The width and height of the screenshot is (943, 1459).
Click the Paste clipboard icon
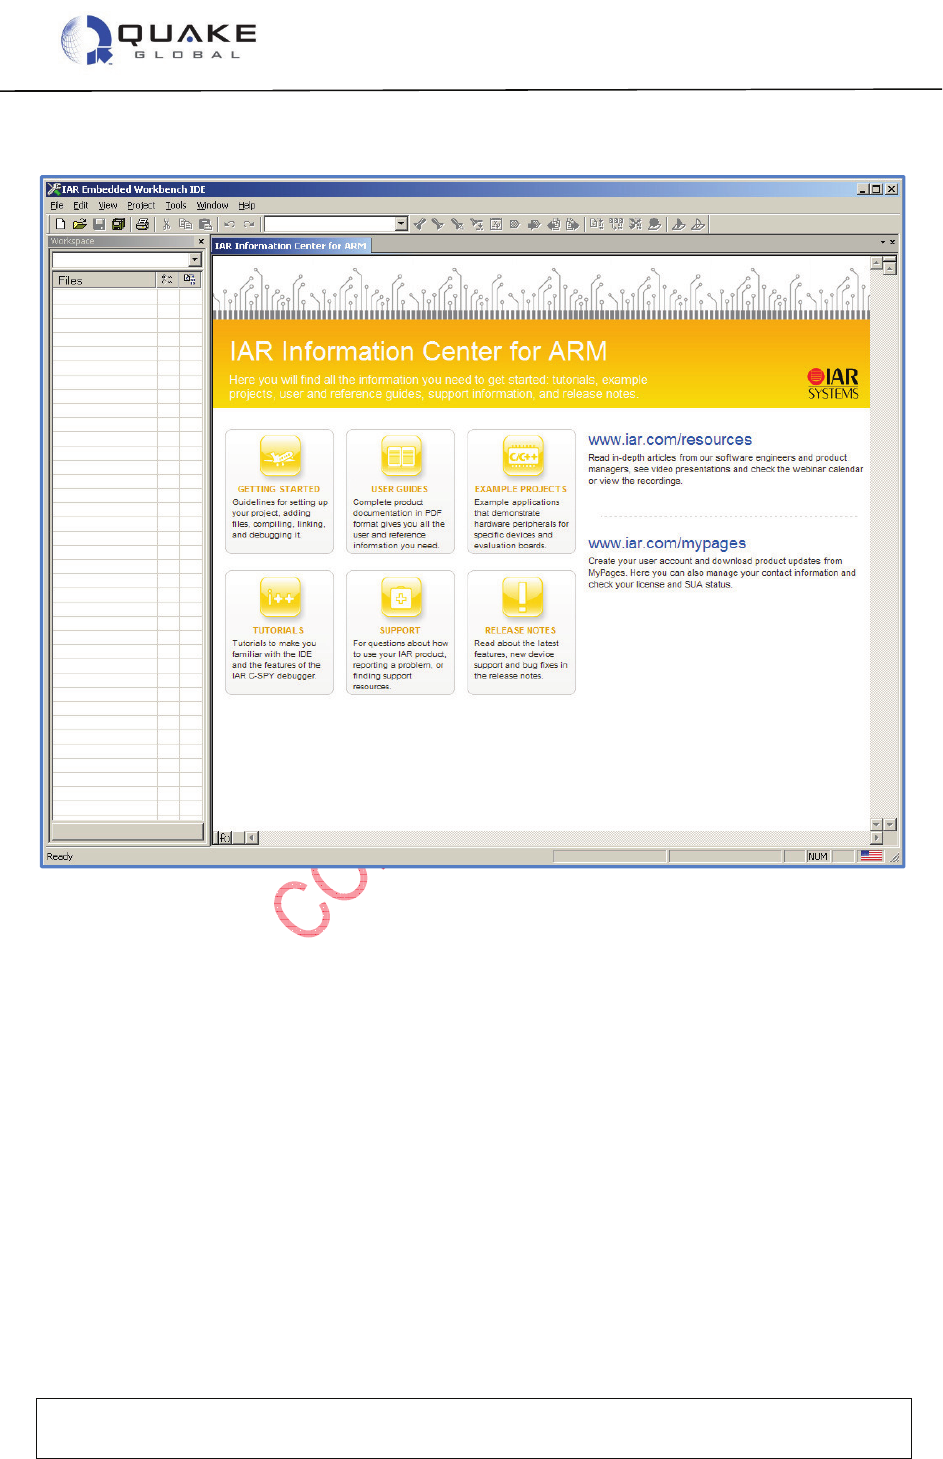click(205, 224)
